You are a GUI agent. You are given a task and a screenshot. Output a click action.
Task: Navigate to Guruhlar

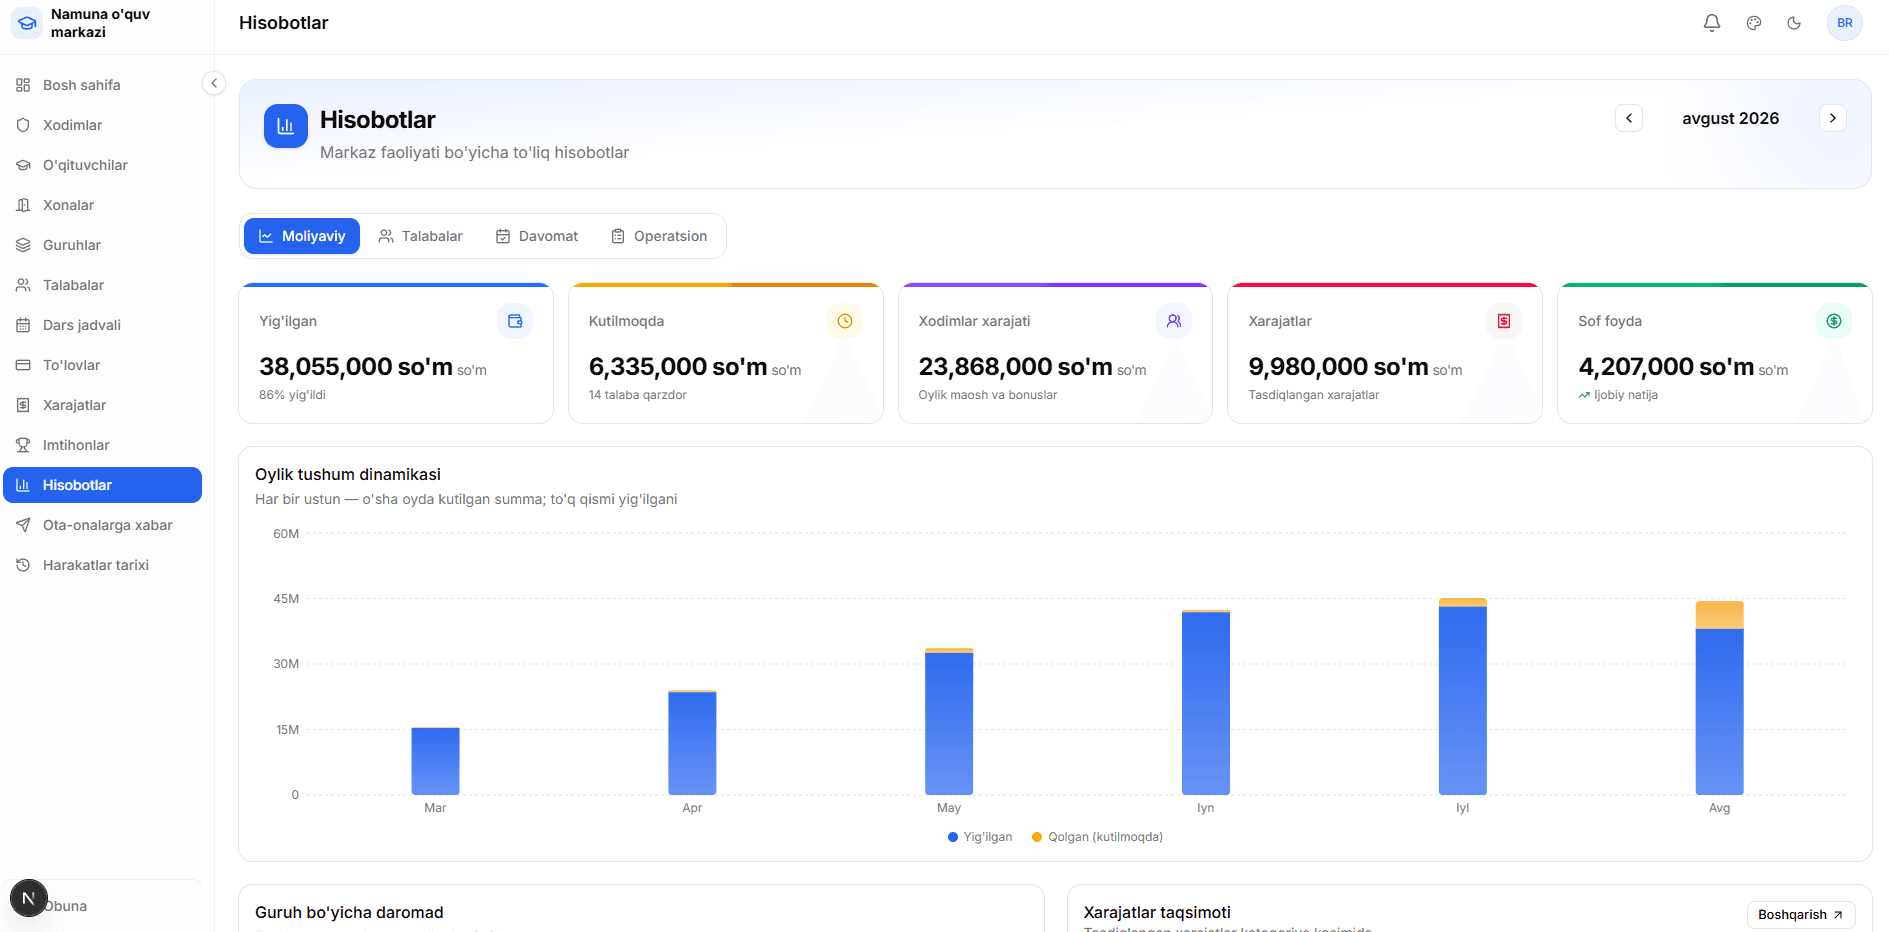103,245
